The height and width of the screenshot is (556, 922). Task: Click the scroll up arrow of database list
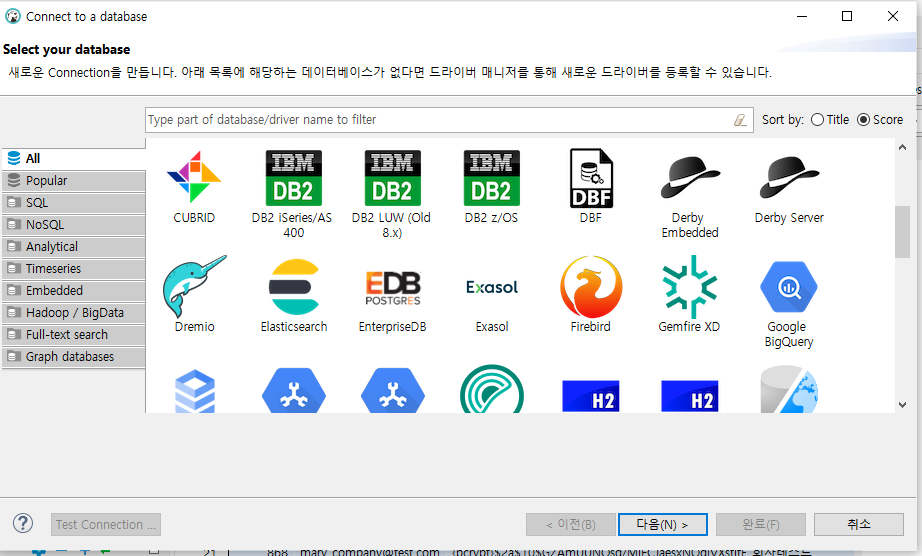903,148
